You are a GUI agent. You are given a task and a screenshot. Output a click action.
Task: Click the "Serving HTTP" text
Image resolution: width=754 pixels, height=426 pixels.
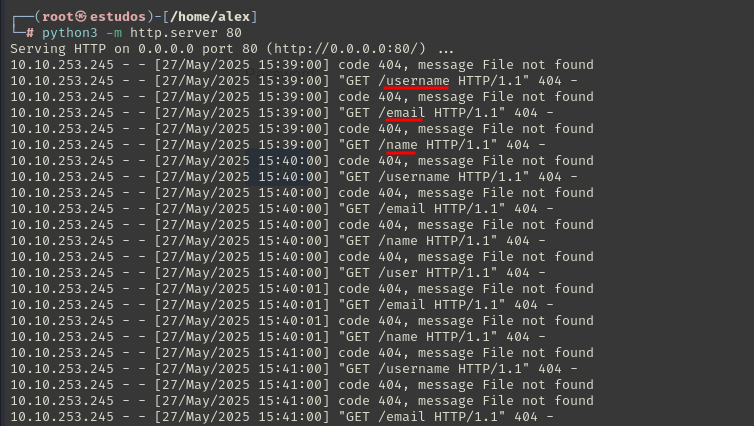pos(58,49)
